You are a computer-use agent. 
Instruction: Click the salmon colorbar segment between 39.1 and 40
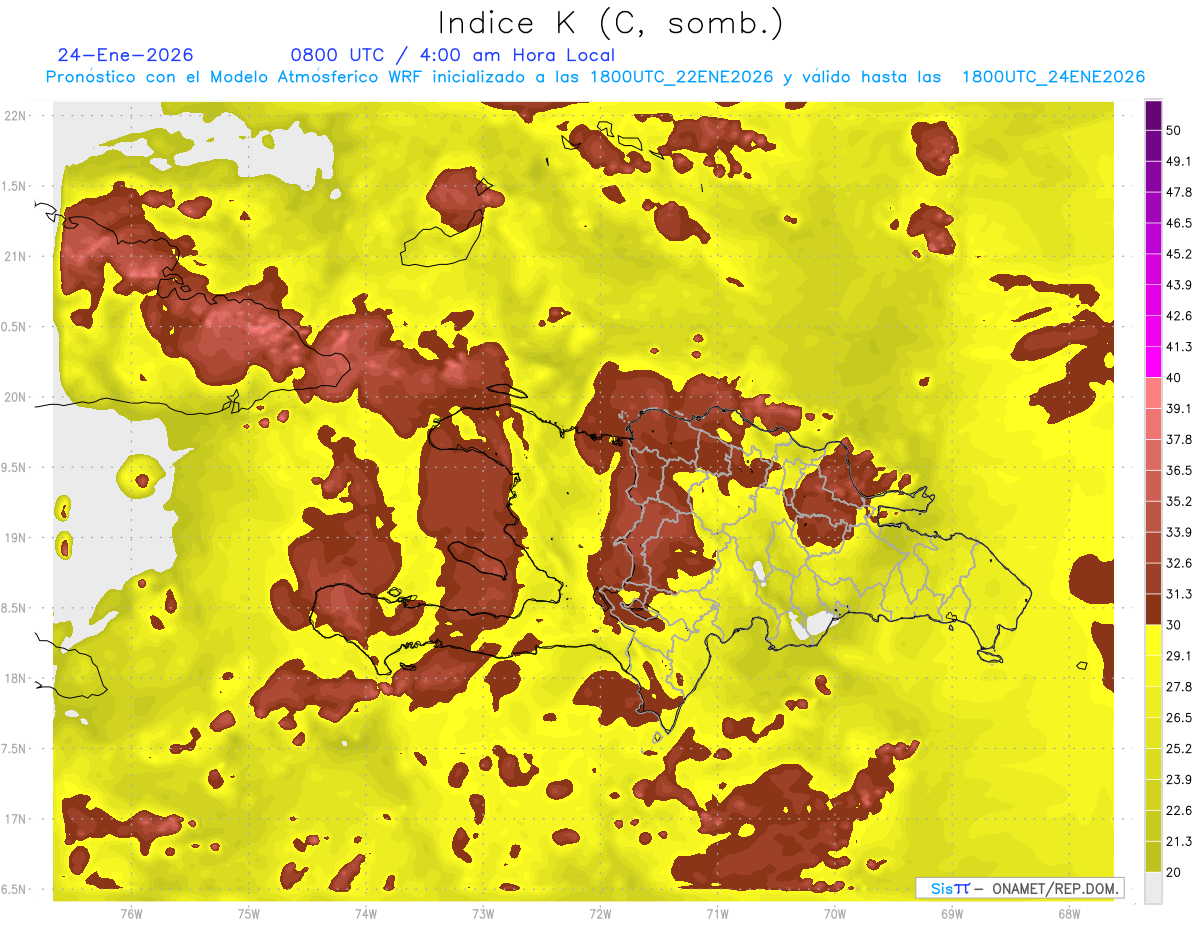[x=1153, y=393]
